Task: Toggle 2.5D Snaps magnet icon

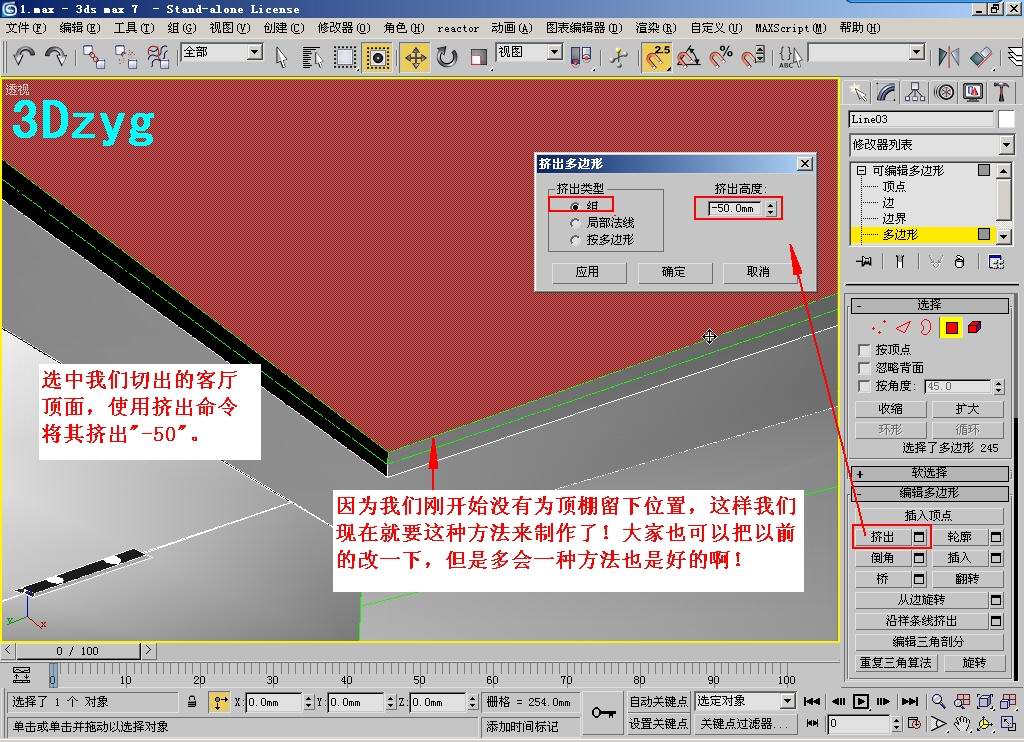Action: [x=656, y=57]
